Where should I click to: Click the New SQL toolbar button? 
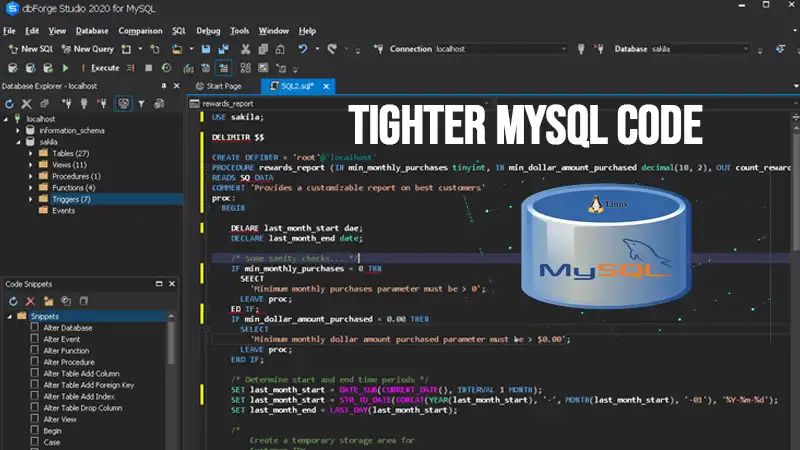point(31,49)
